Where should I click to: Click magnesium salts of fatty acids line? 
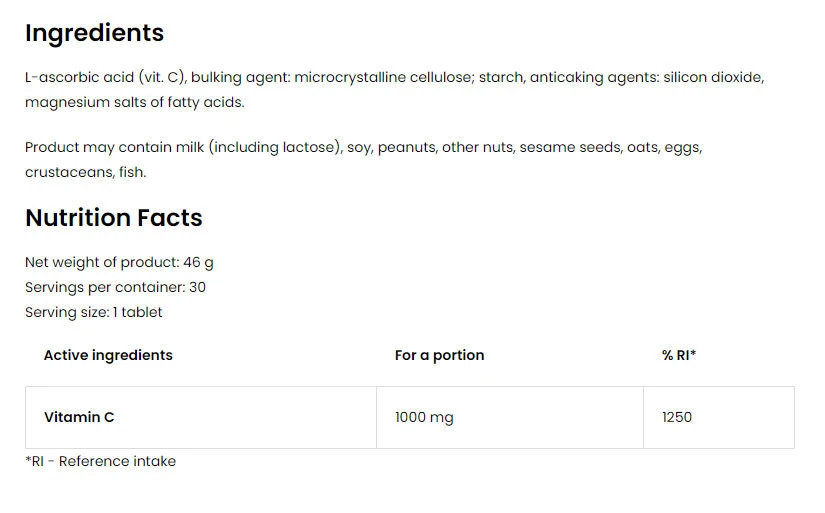click(x=134, y=102)
